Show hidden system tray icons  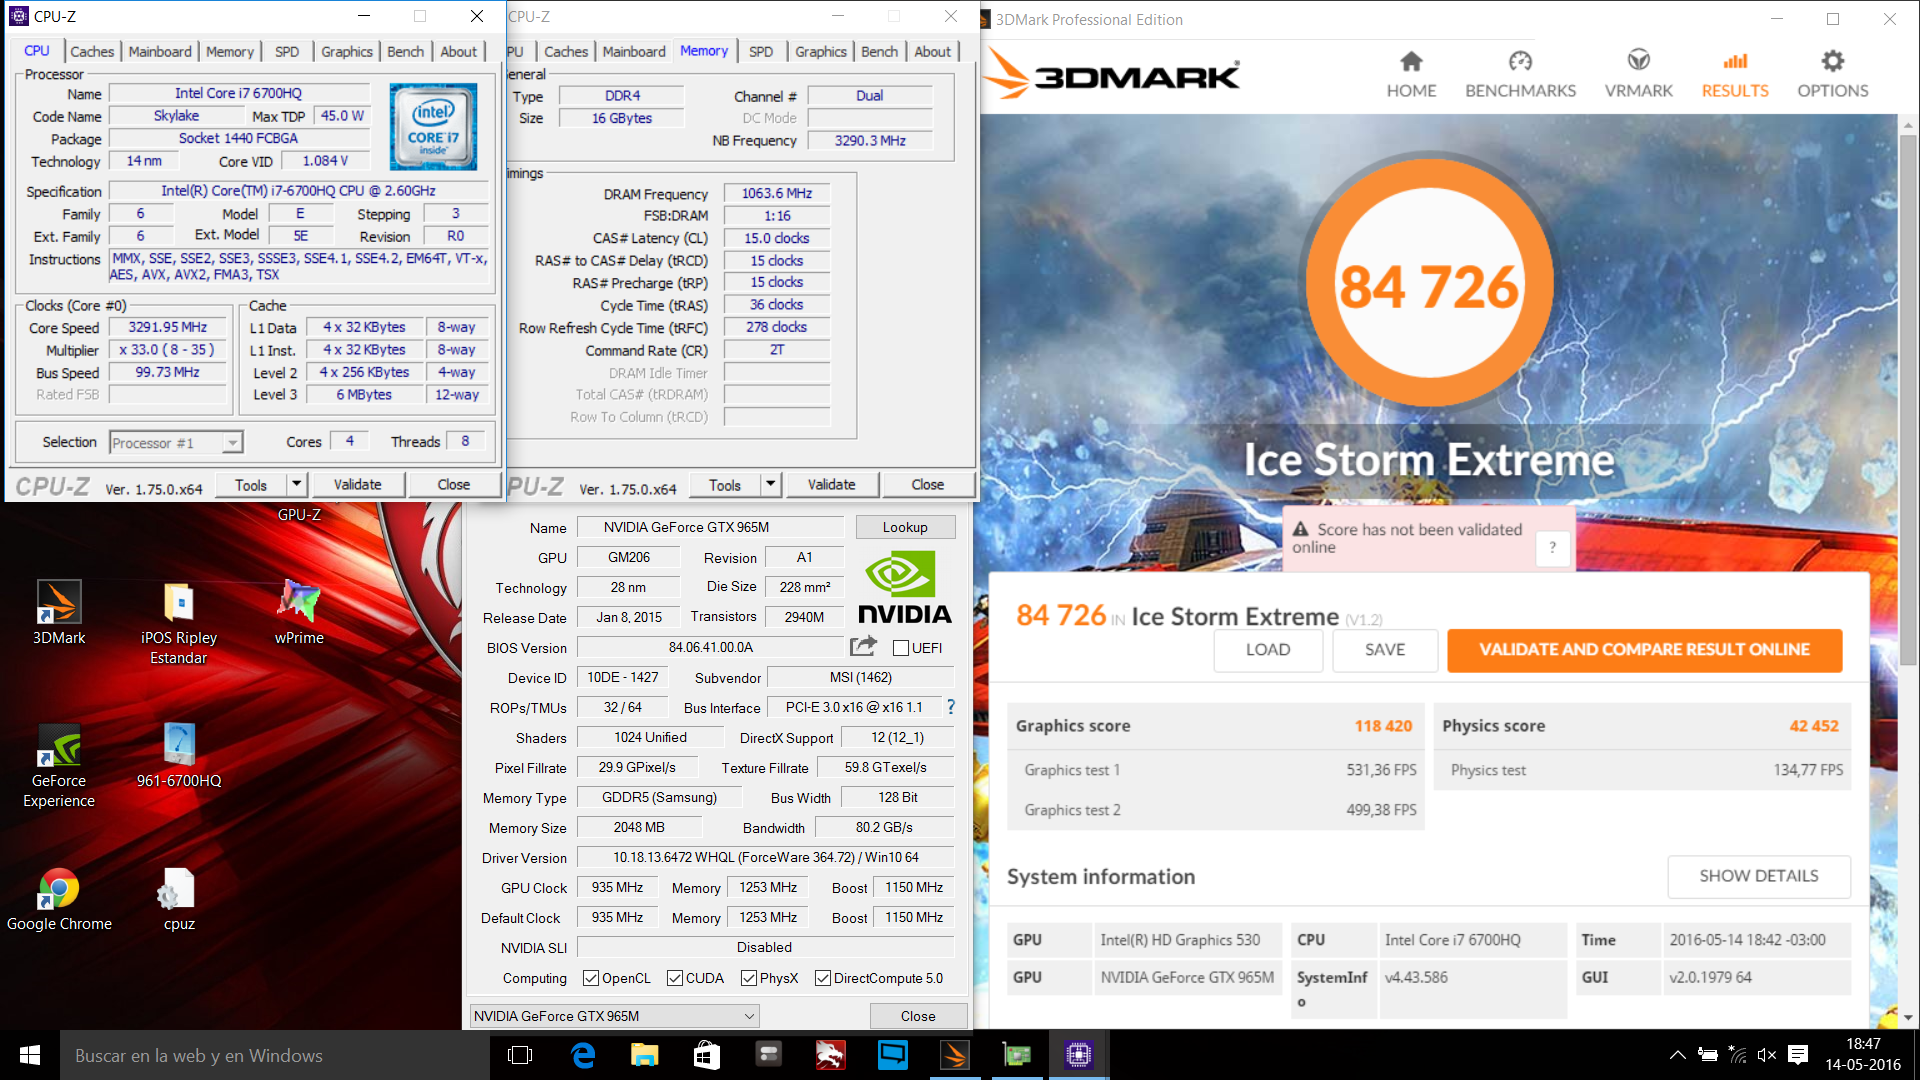1678,1055
